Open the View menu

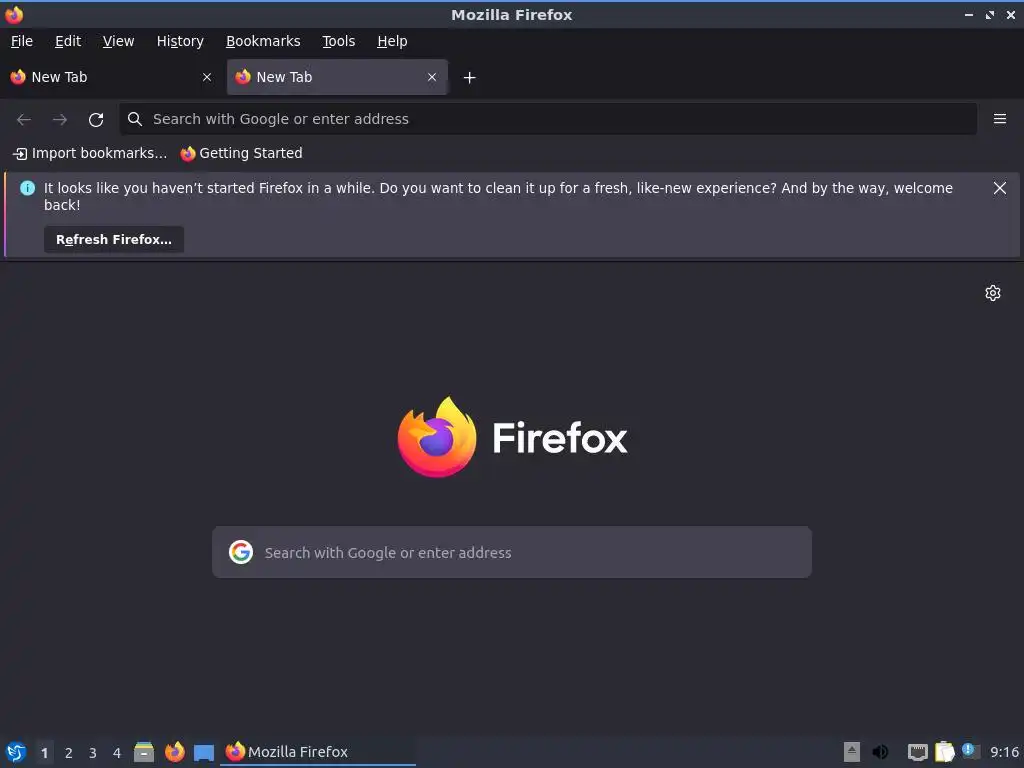pos(118,41)
